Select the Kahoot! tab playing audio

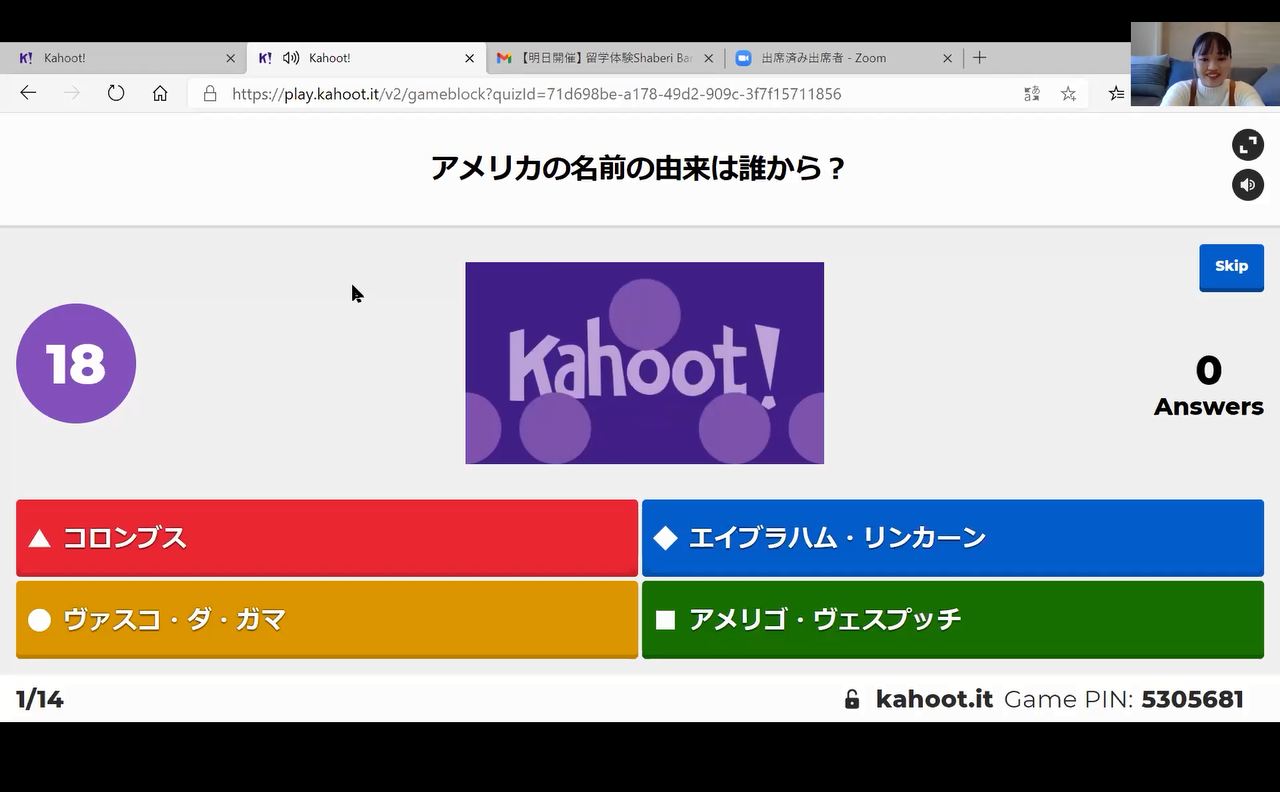[366, 58]
